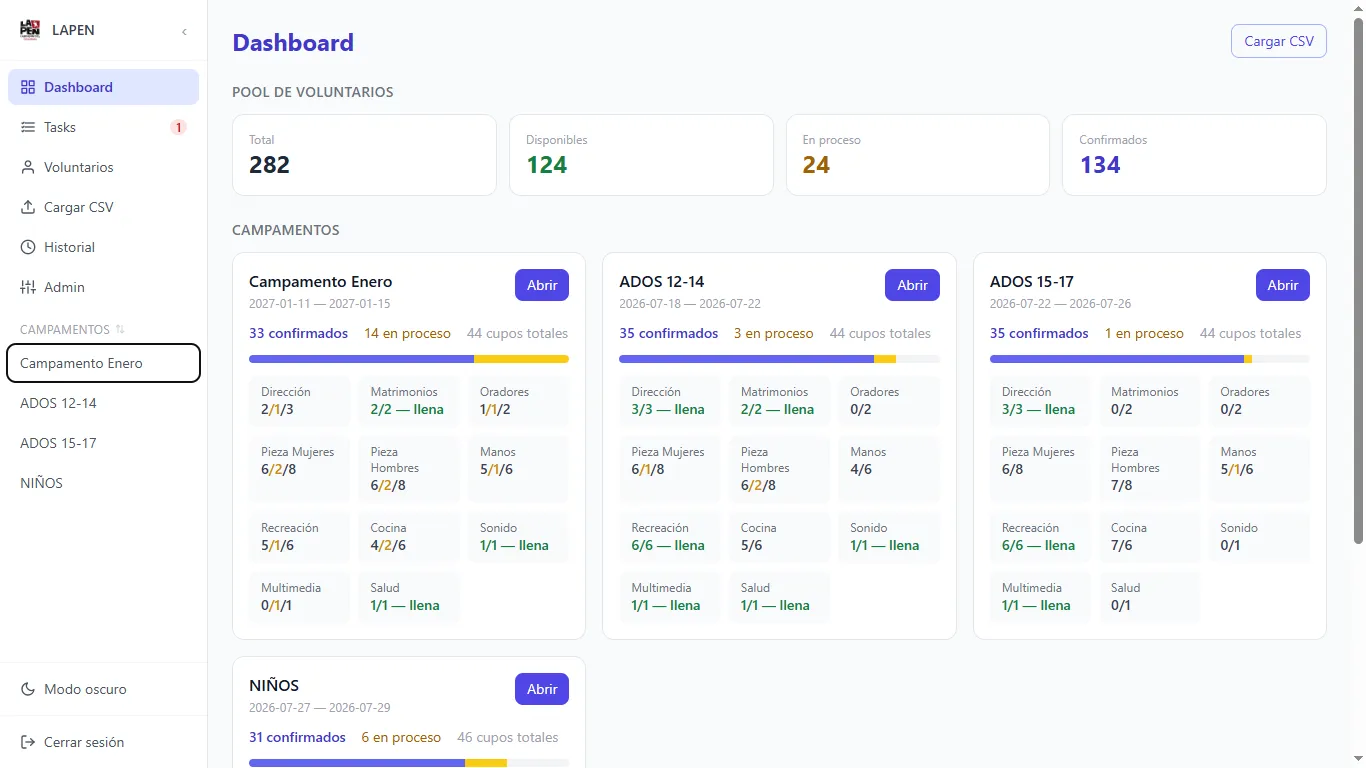Open the ADOS 12-14 card with Abrir

click(912, 285)
